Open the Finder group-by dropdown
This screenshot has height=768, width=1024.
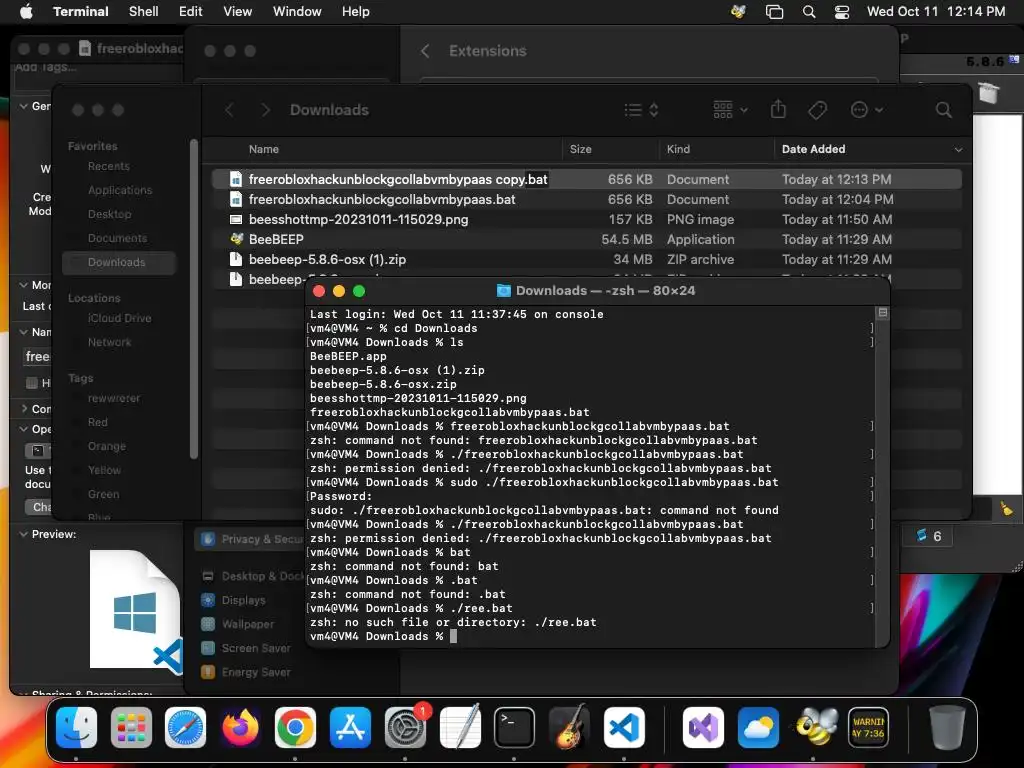coord(730,110)
